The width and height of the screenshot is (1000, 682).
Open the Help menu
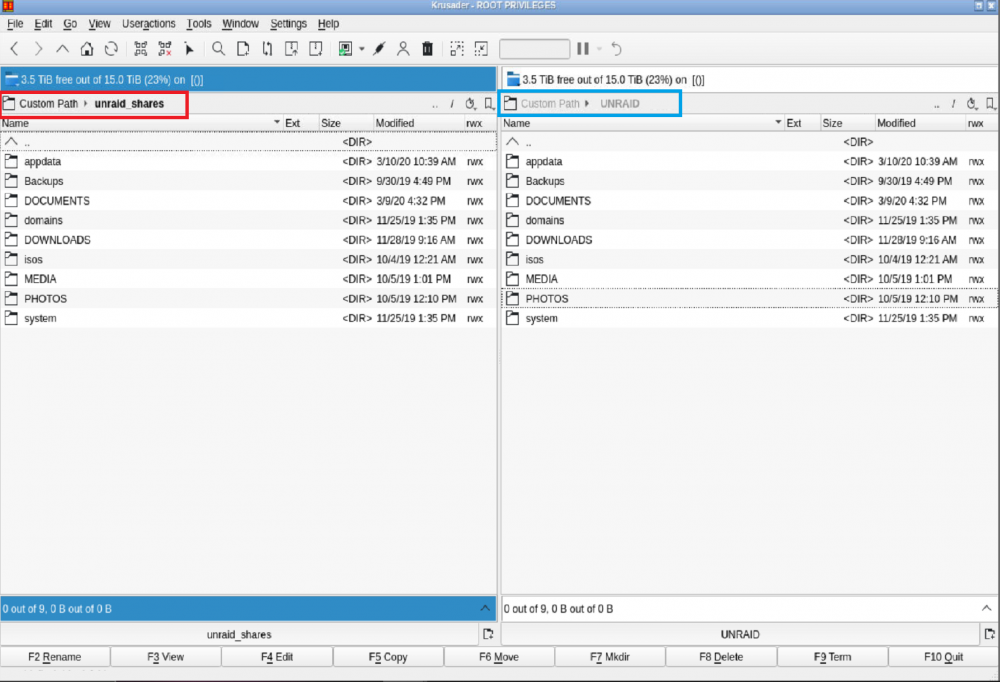(328, 24)
